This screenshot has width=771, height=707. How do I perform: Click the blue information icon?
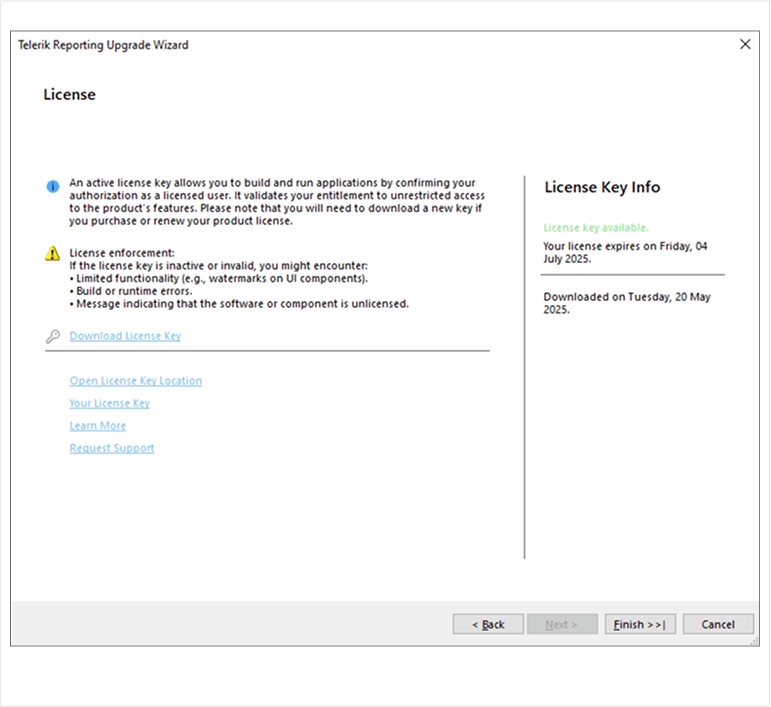pos(53,187)
